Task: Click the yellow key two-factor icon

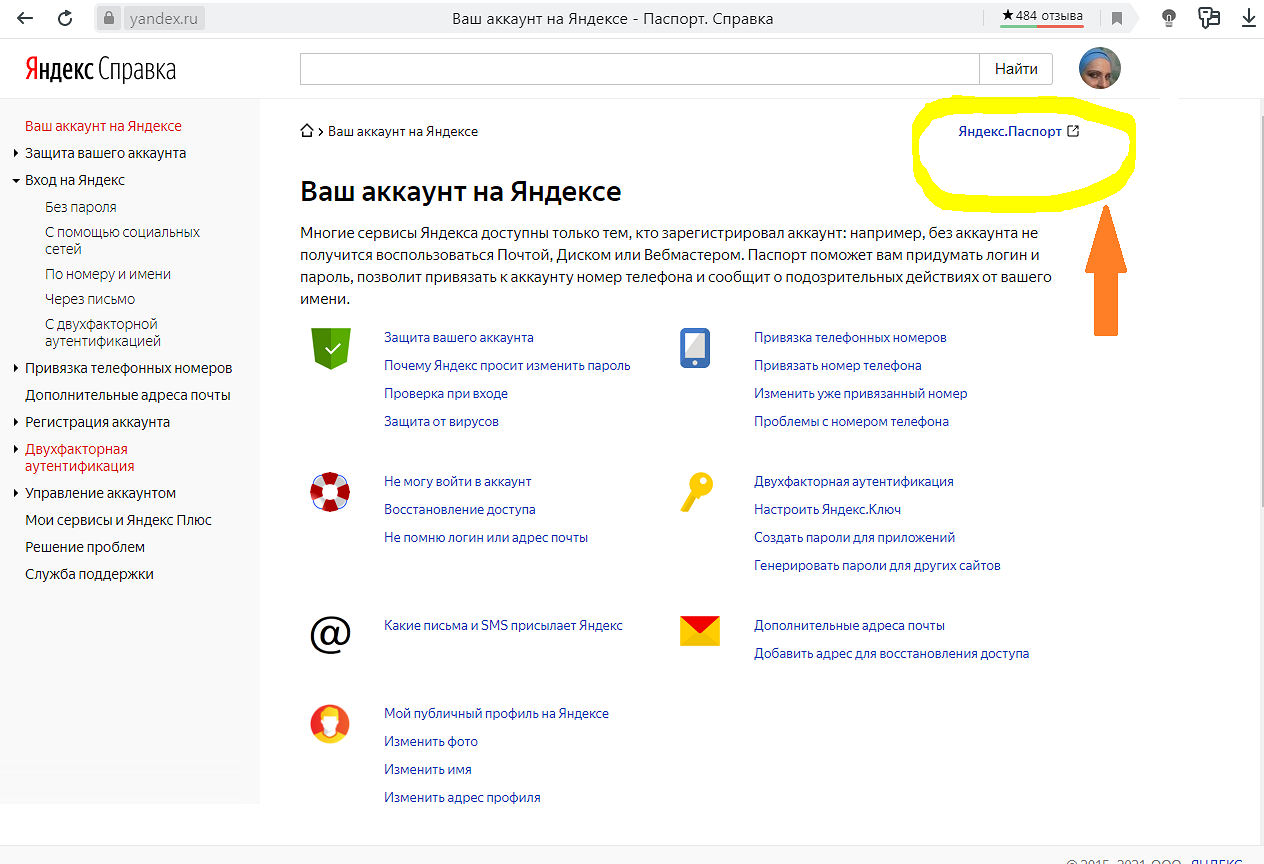Action: tap(696, 492)
